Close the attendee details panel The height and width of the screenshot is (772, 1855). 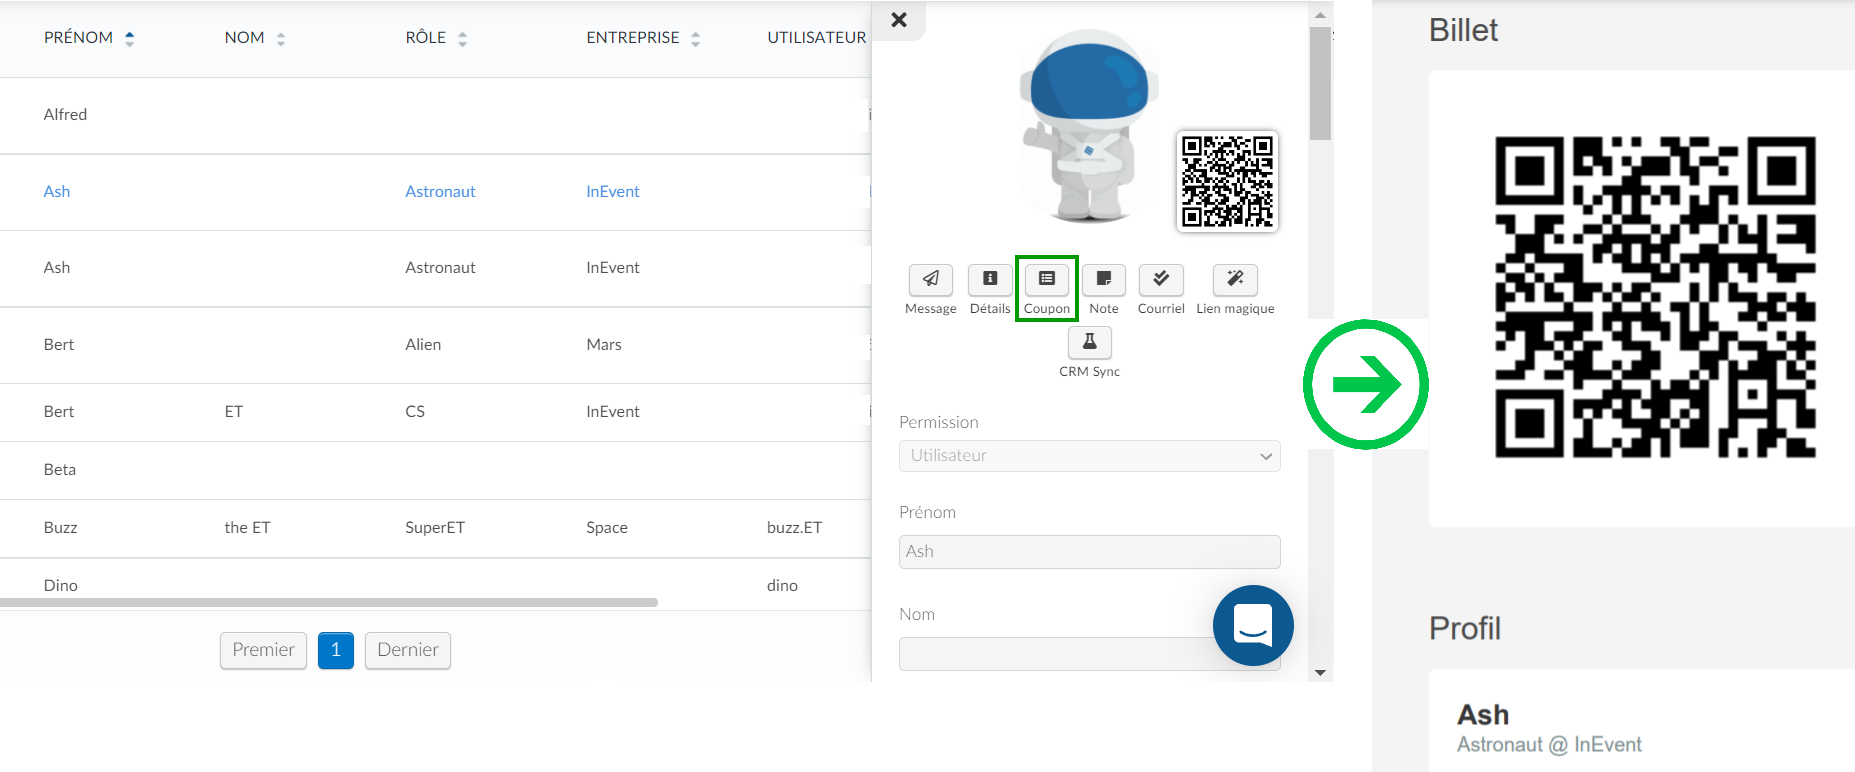(x=899, y=19)
